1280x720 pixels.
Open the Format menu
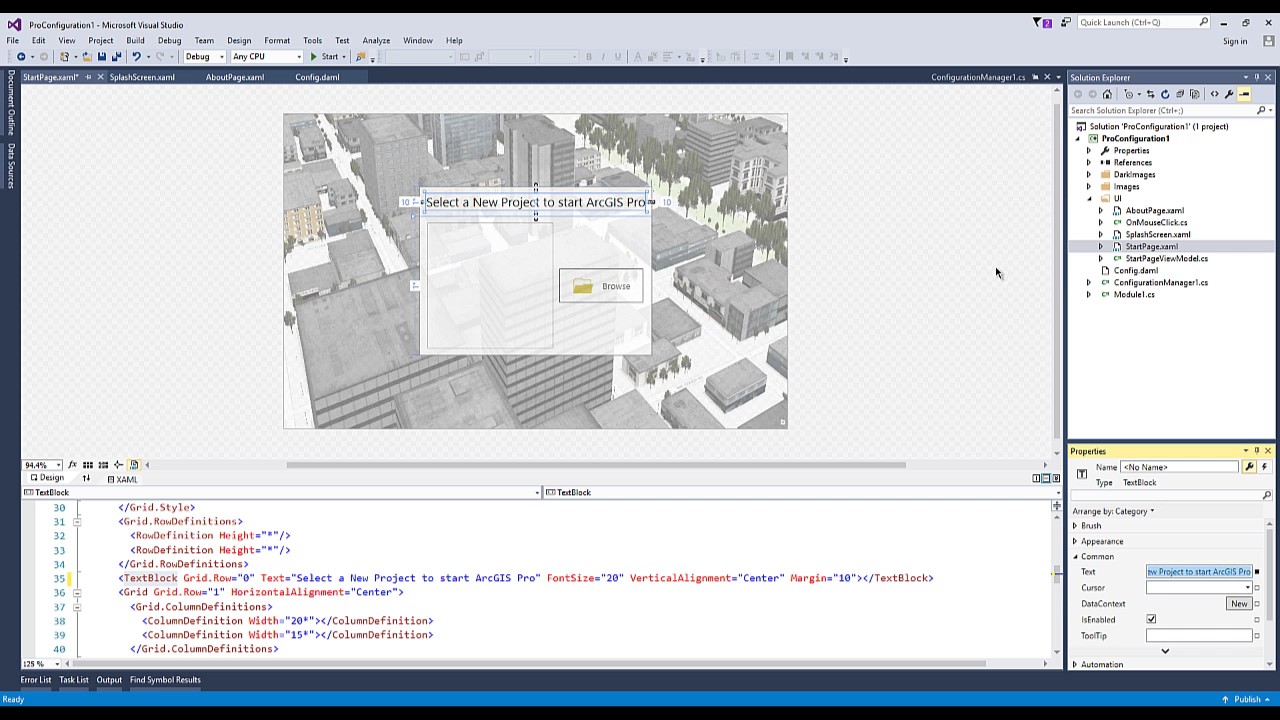(x=277, y=40)
